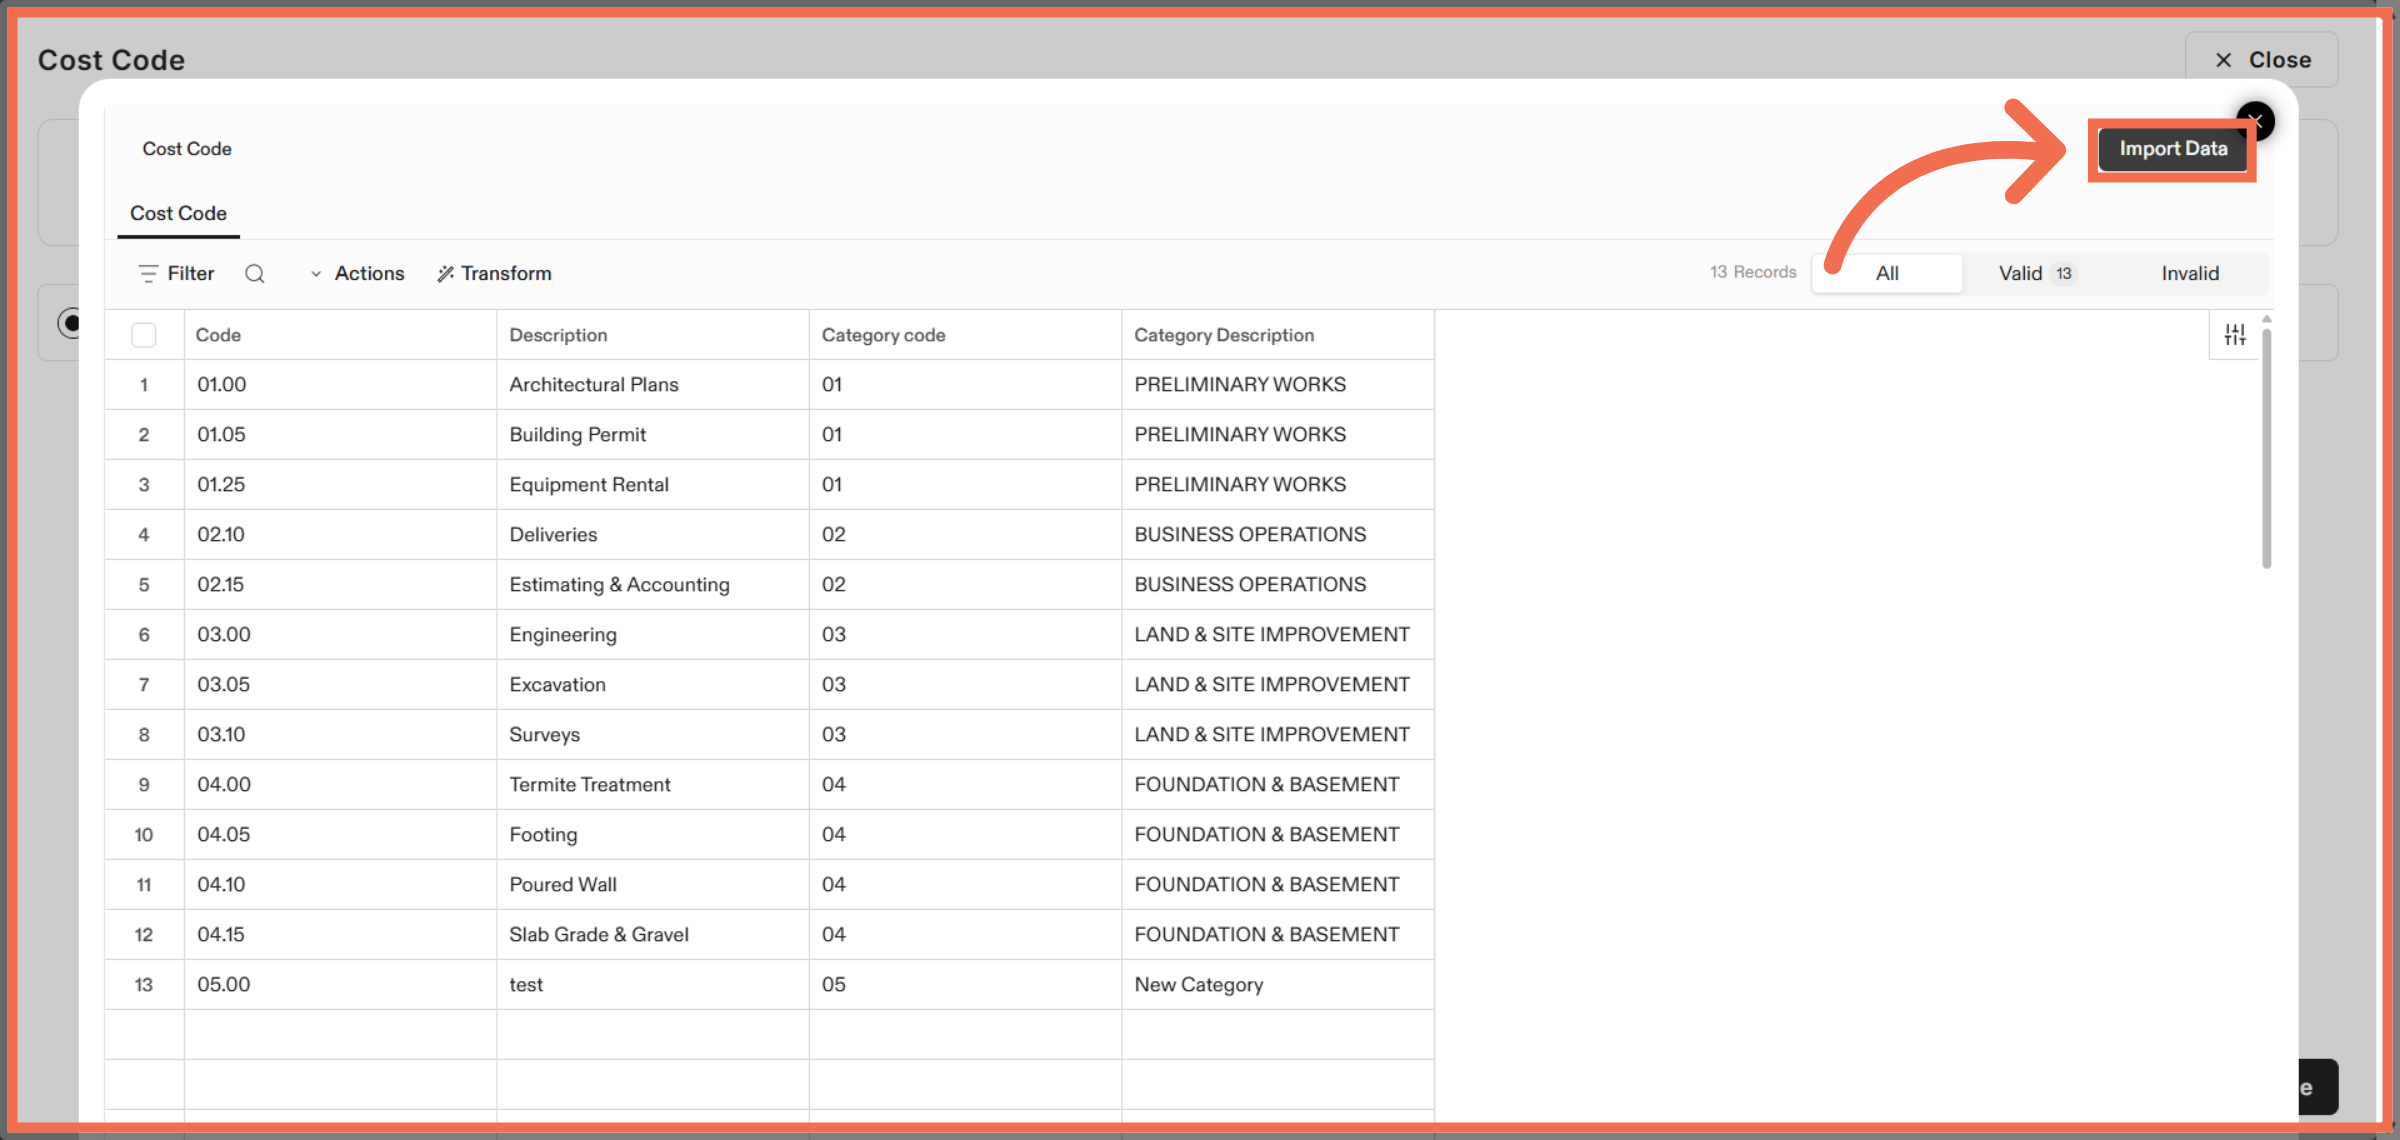The width and height of the screenshot is (2400, 1140).
Task: Click the row 13 test record
Action: coord(526,984)
